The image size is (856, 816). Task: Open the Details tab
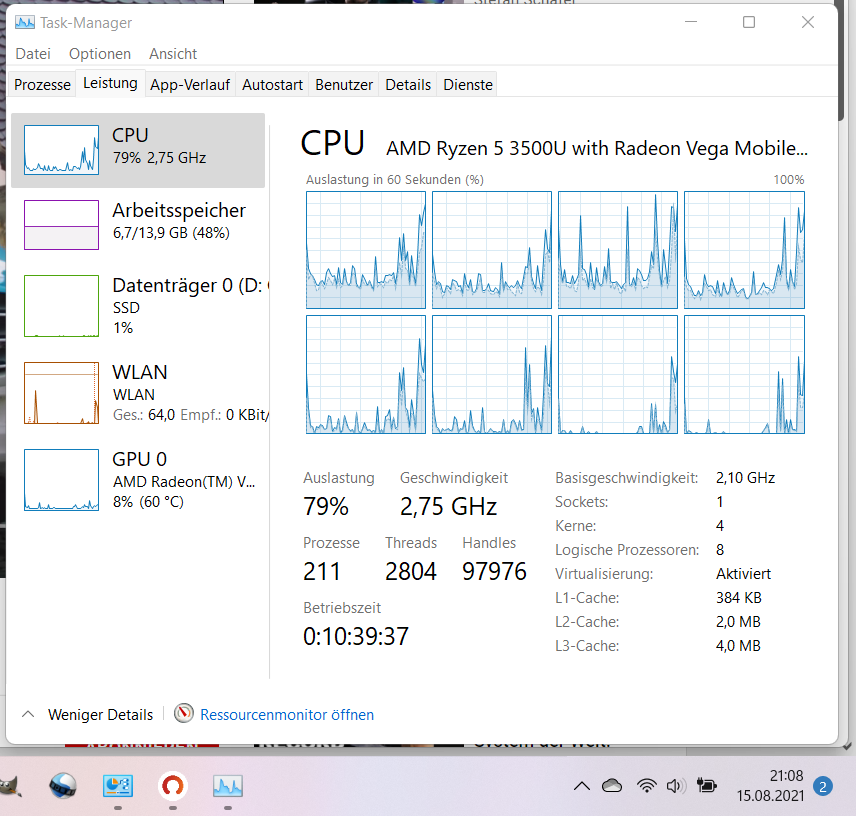(408, 85)
